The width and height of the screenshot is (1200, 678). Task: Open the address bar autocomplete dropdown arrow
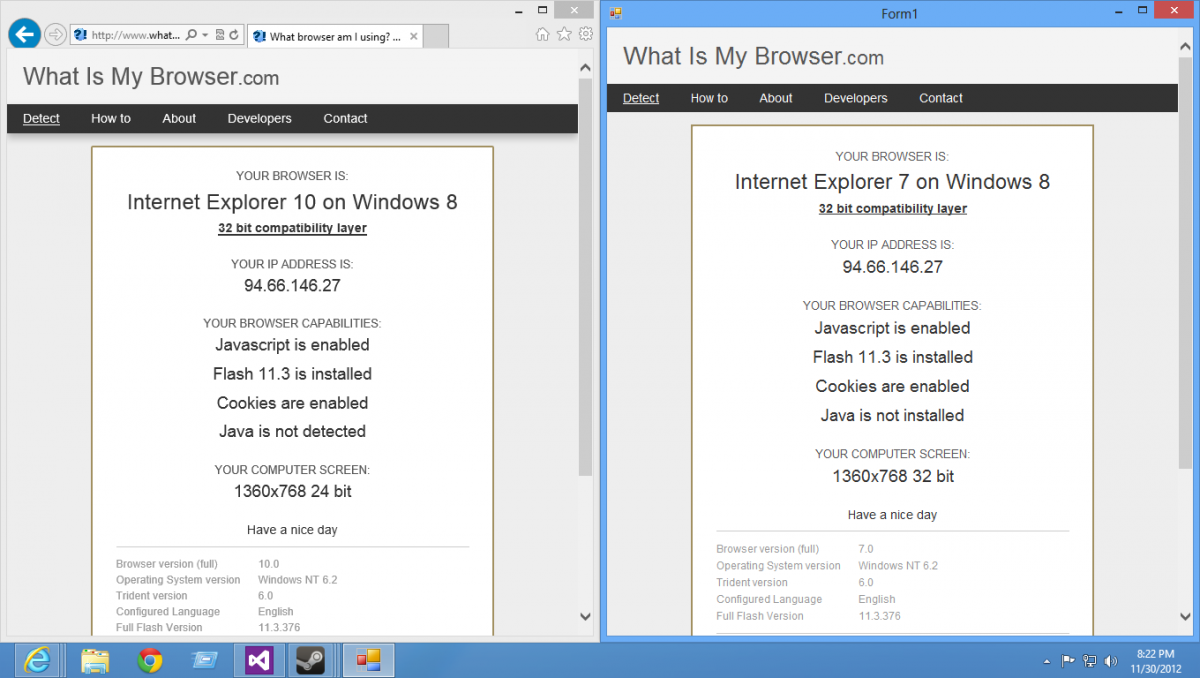[x=205, y=35]
